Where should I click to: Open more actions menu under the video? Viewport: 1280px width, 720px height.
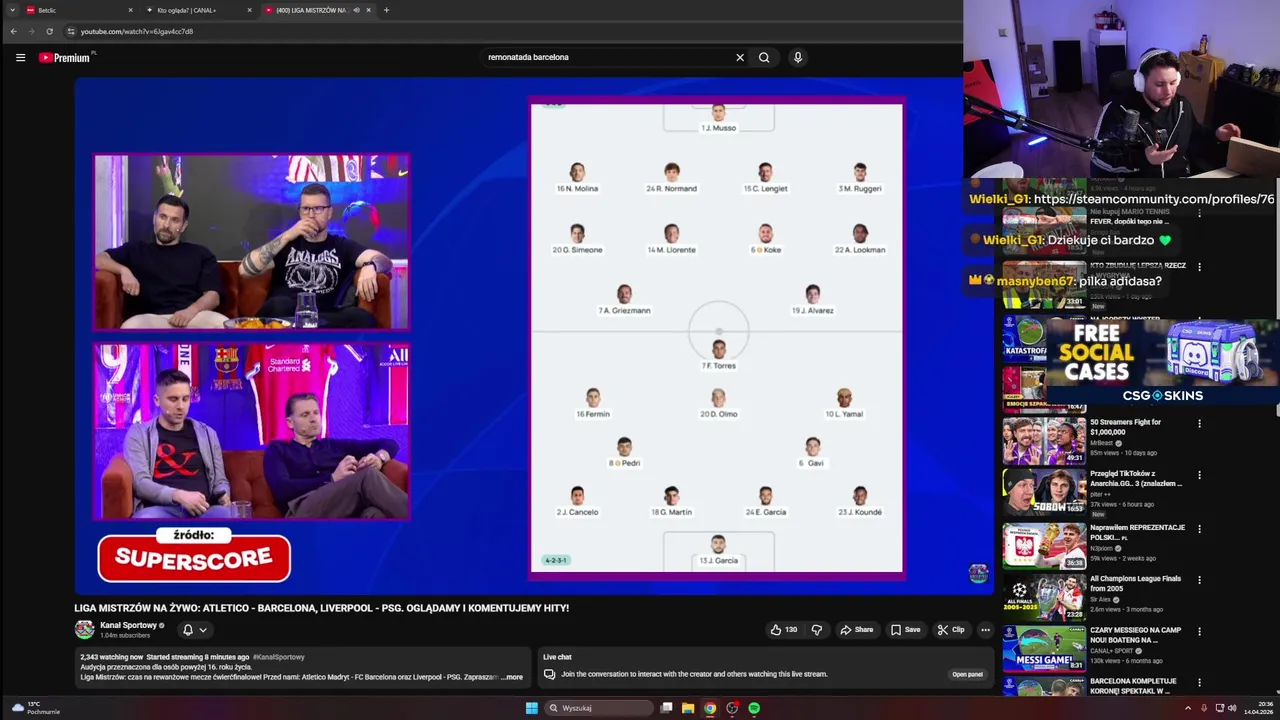pyautogui.click(x=985, y=630)
